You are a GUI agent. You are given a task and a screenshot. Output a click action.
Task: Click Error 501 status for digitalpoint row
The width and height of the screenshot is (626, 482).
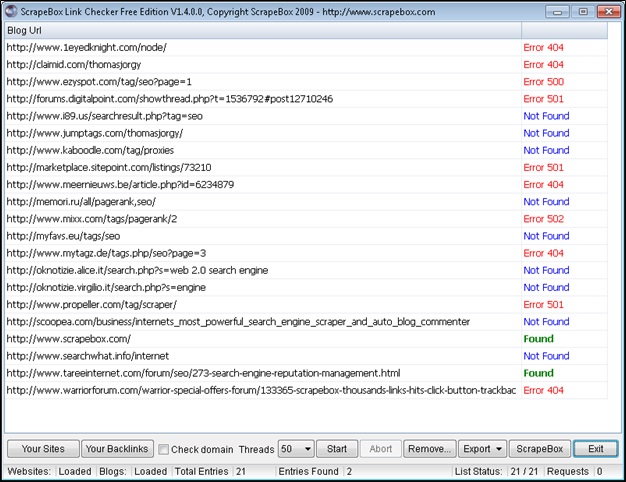(x=543, y=99)
